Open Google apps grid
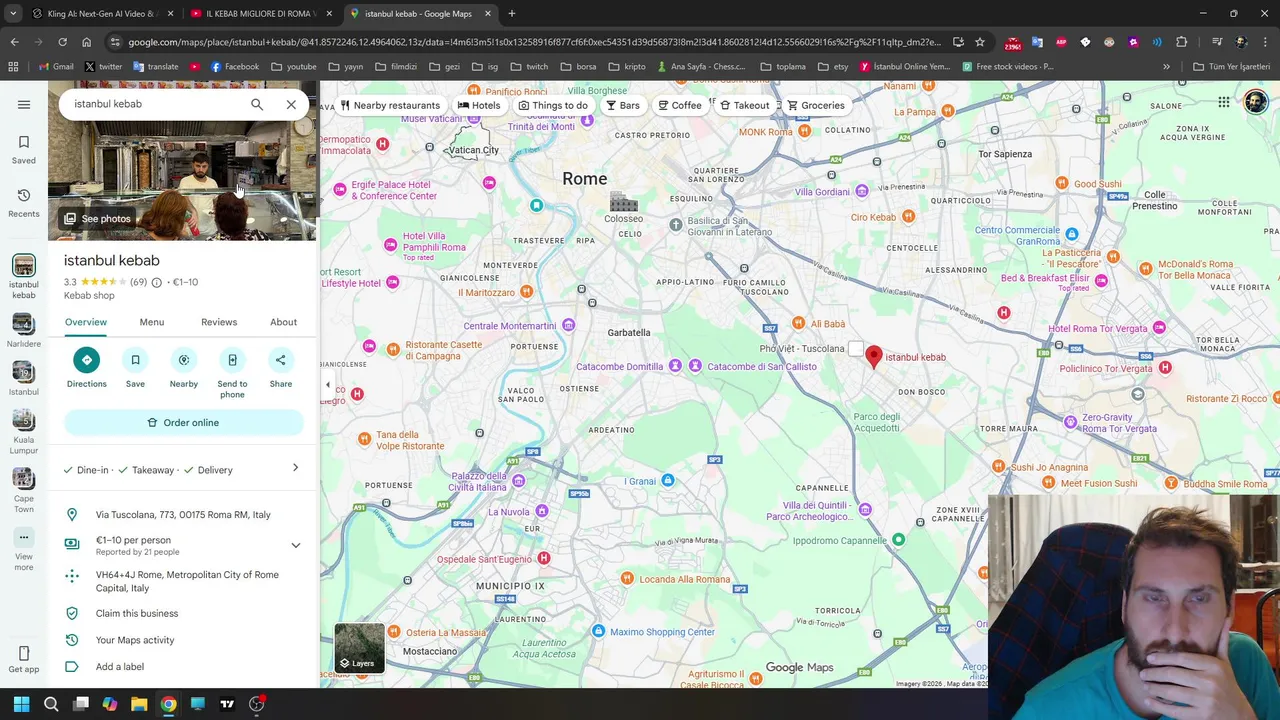 (x=1223, y=102)
